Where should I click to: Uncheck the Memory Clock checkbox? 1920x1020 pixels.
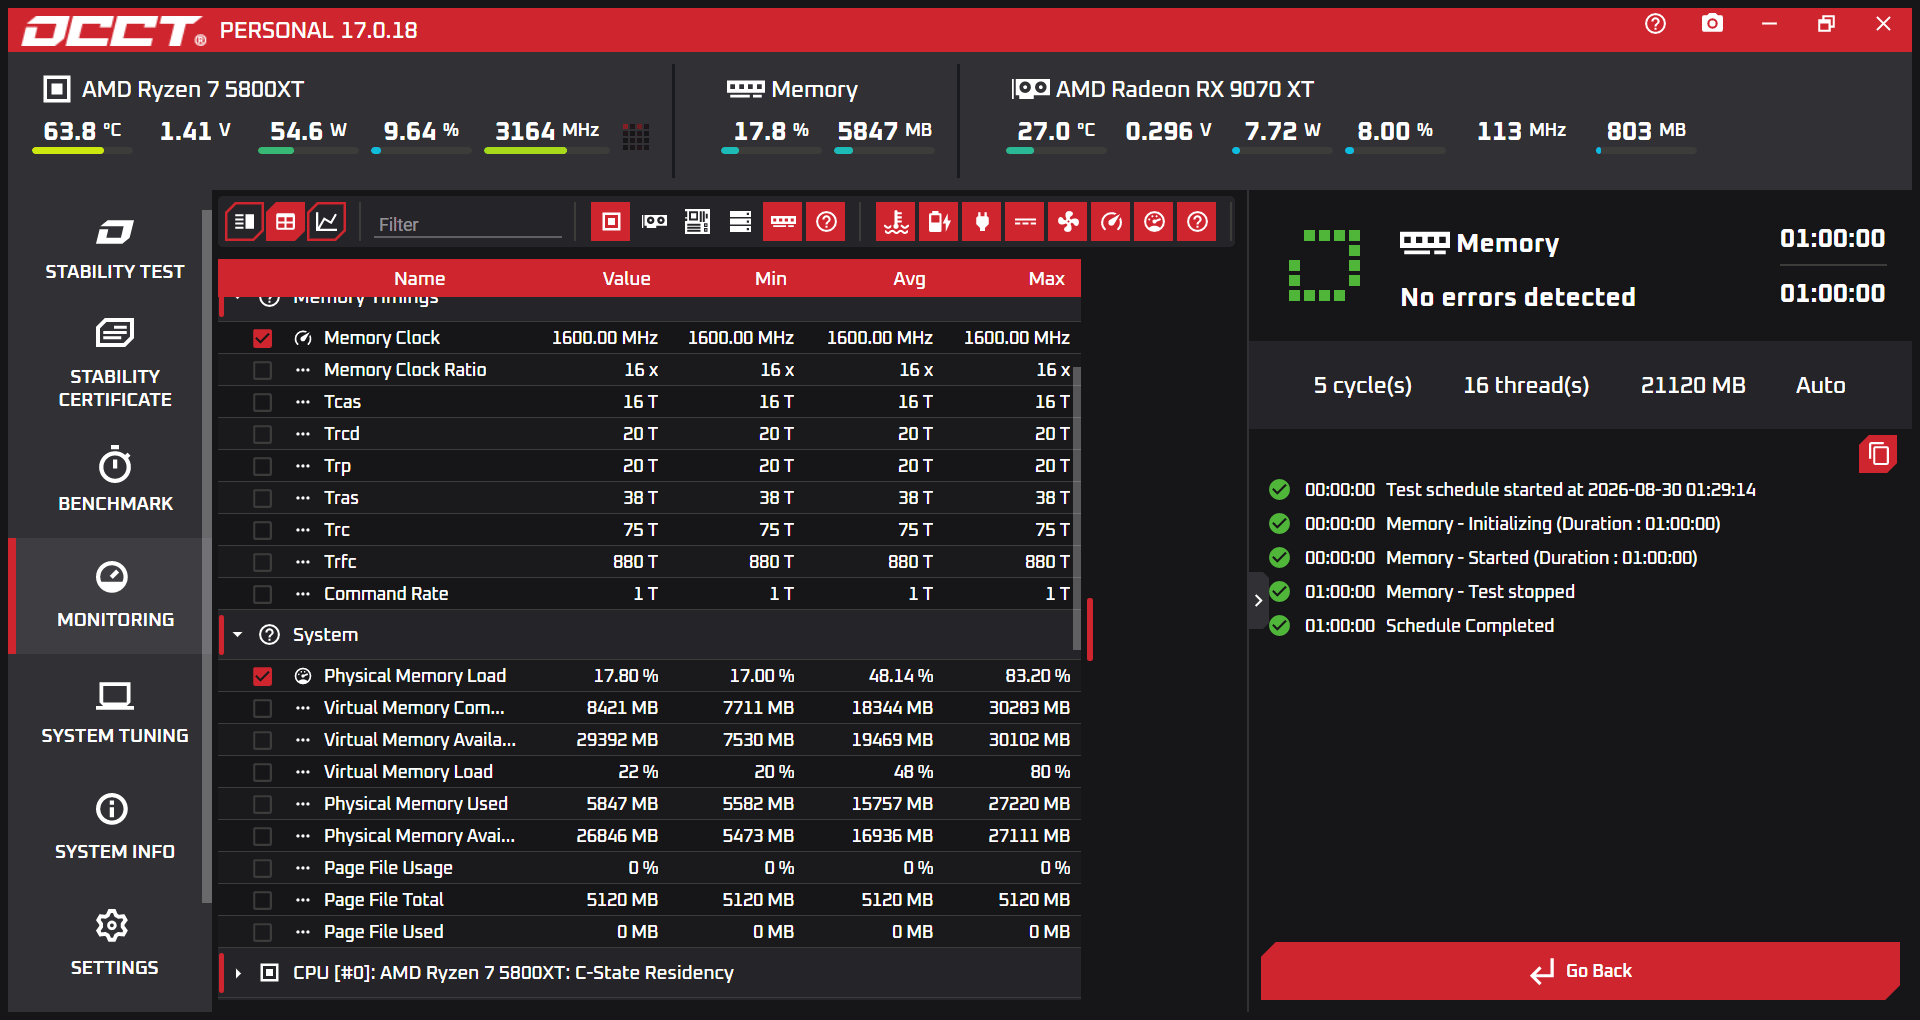(x=262, y=339)
